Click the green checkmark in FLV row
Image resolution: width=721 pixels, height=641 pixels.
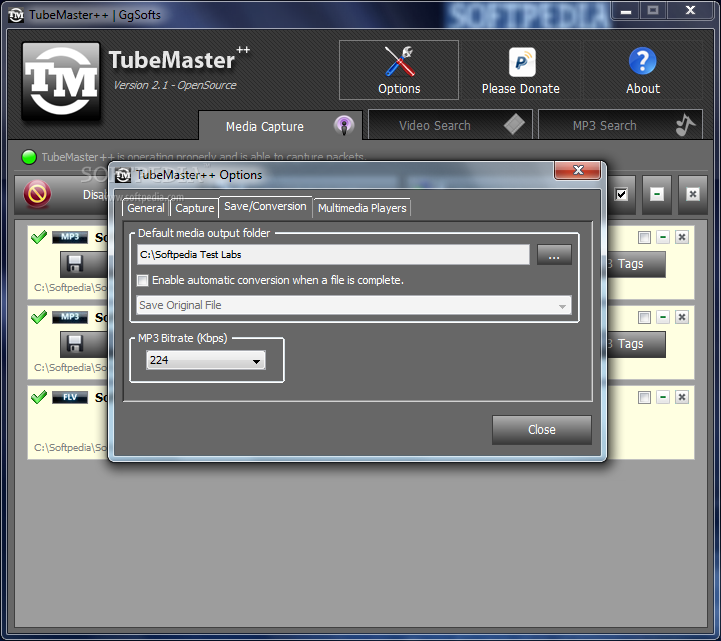pyautogui.click(x=39, y=397)
